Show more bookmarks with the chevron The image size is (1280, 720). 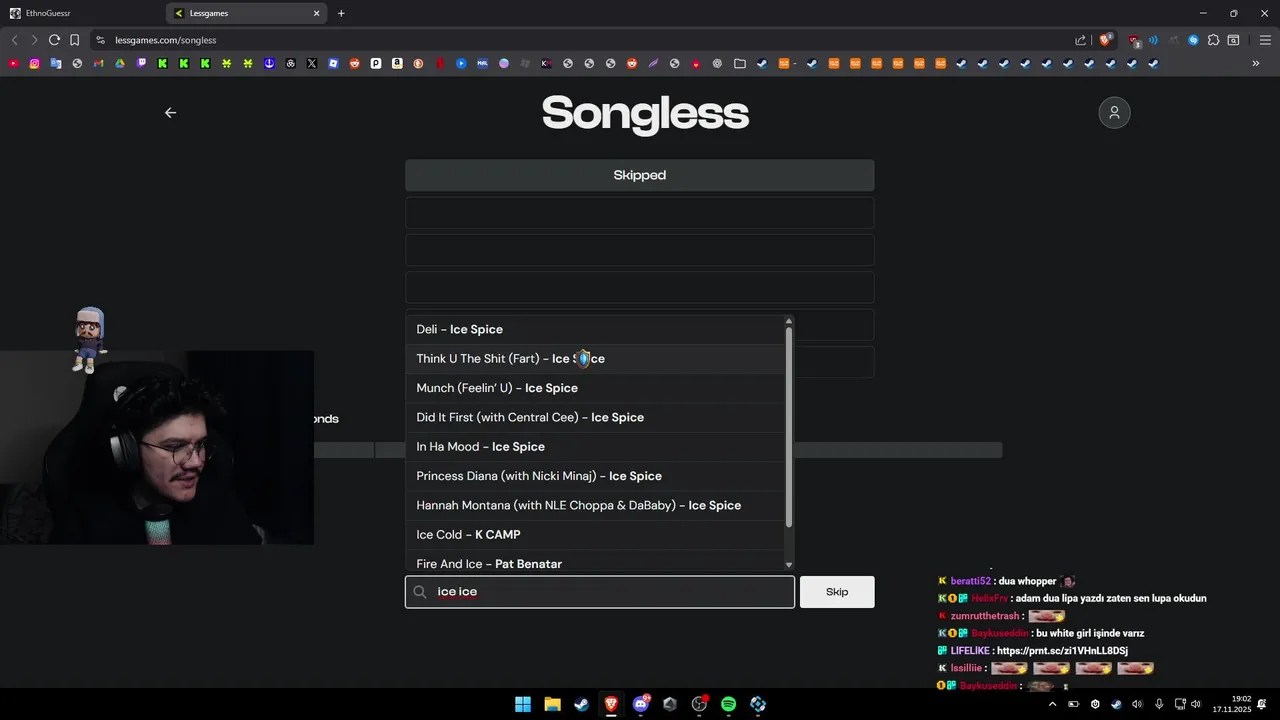coord(1256,63)
